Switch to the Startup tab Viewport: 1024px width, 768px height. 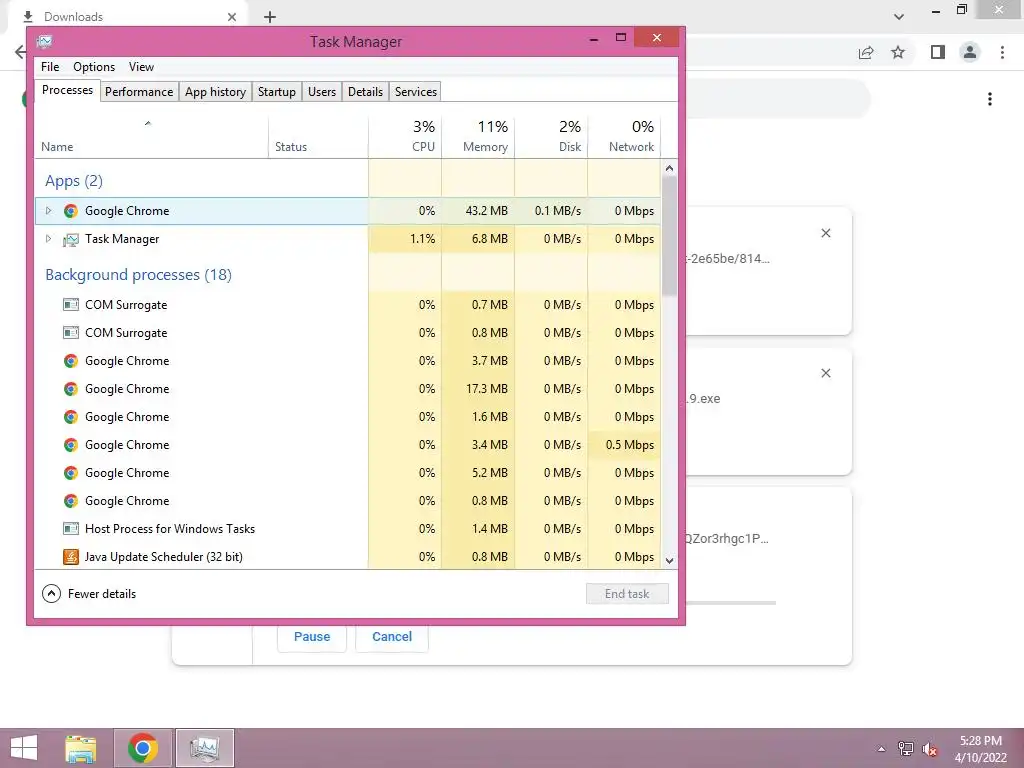(x=277, y=91)
